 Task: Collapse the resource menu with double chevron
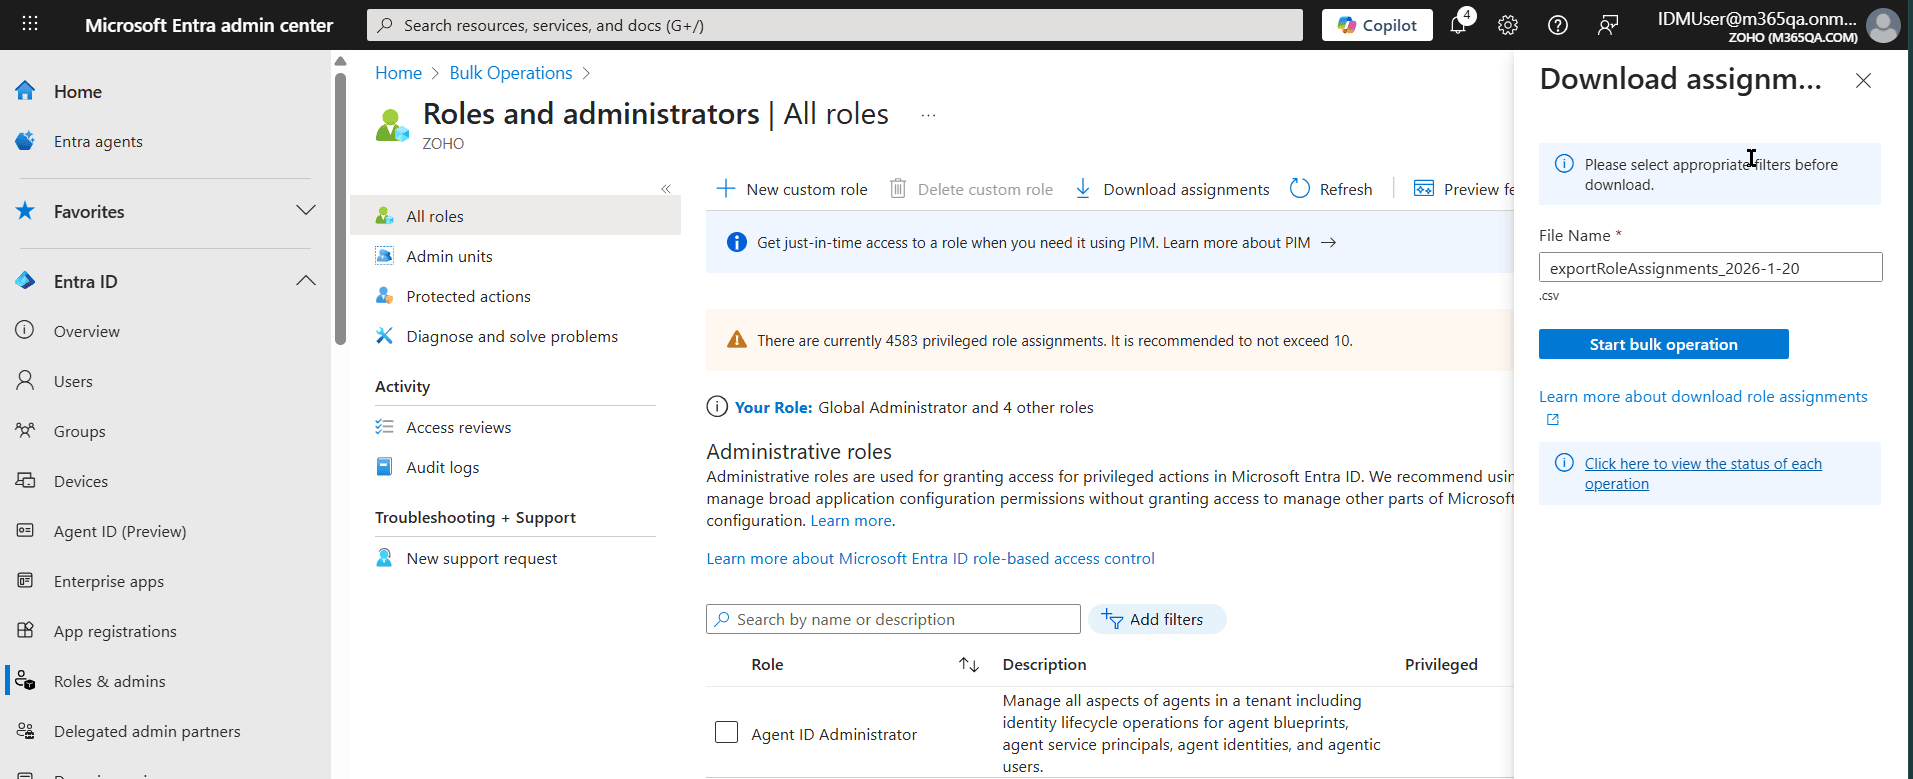[666, 188]
